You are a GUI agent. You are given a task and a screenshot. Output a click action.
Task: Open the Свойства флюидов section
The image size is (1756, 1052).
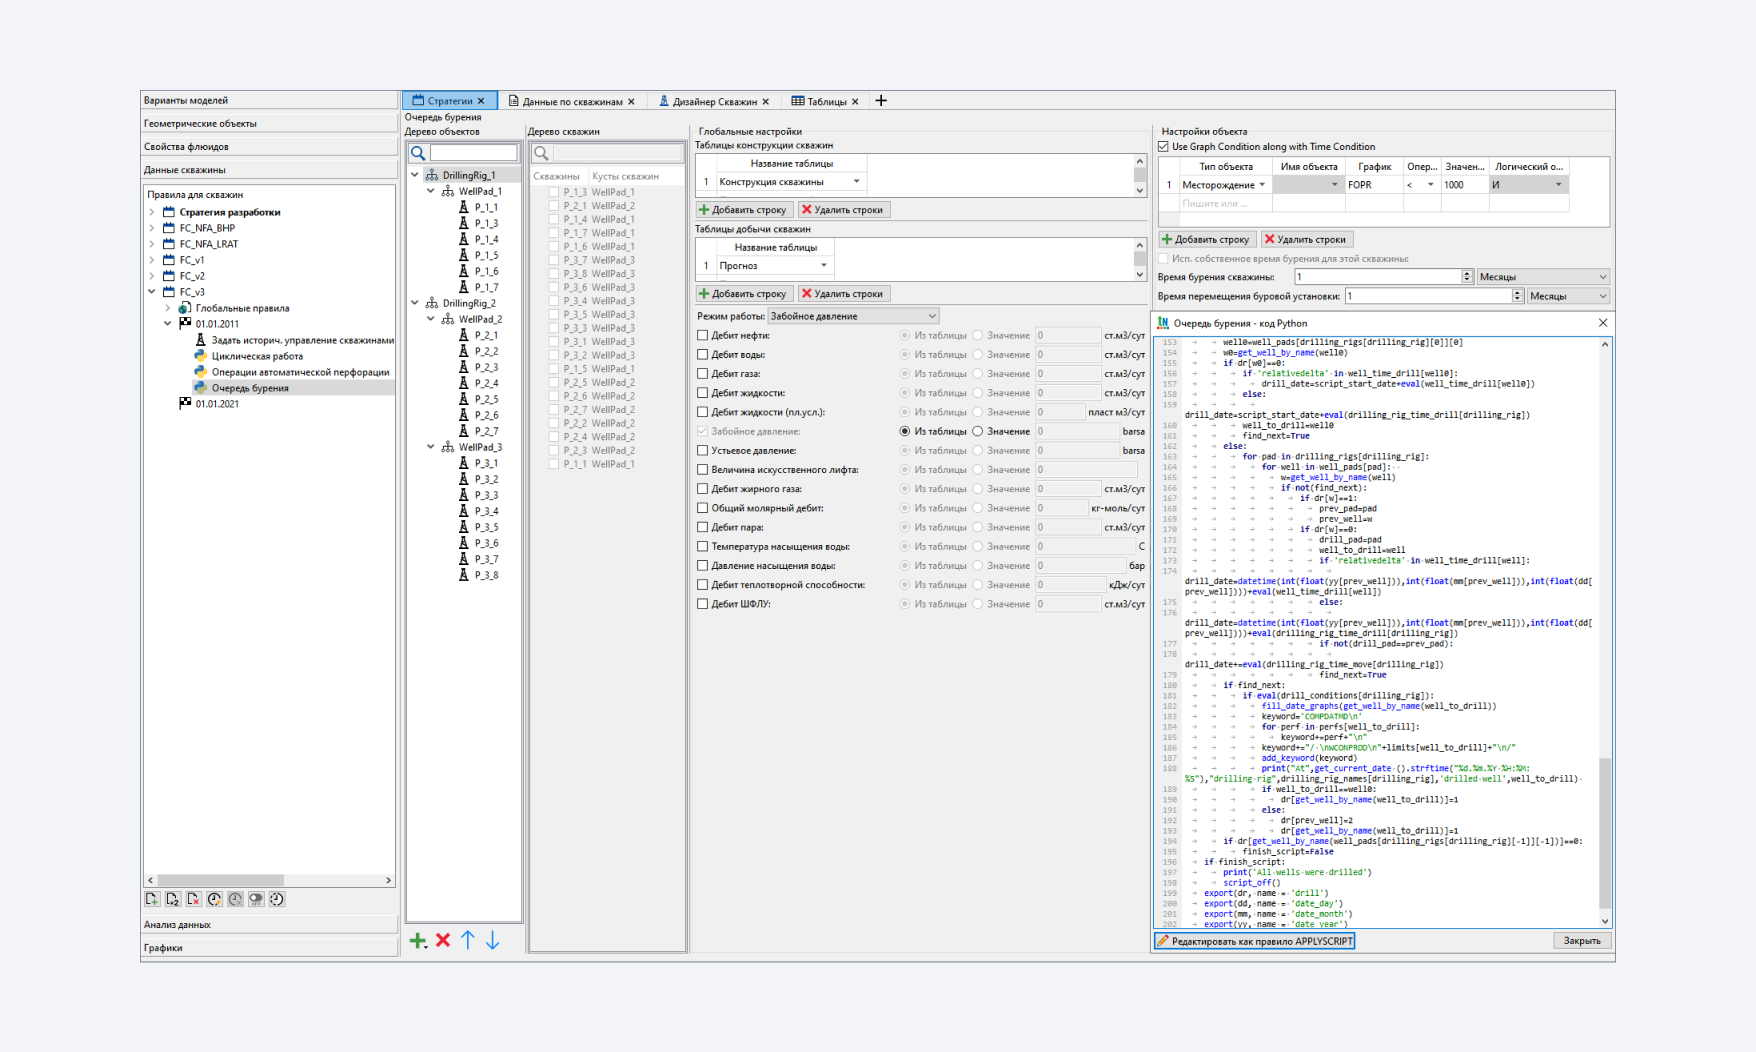coord(269,146)
